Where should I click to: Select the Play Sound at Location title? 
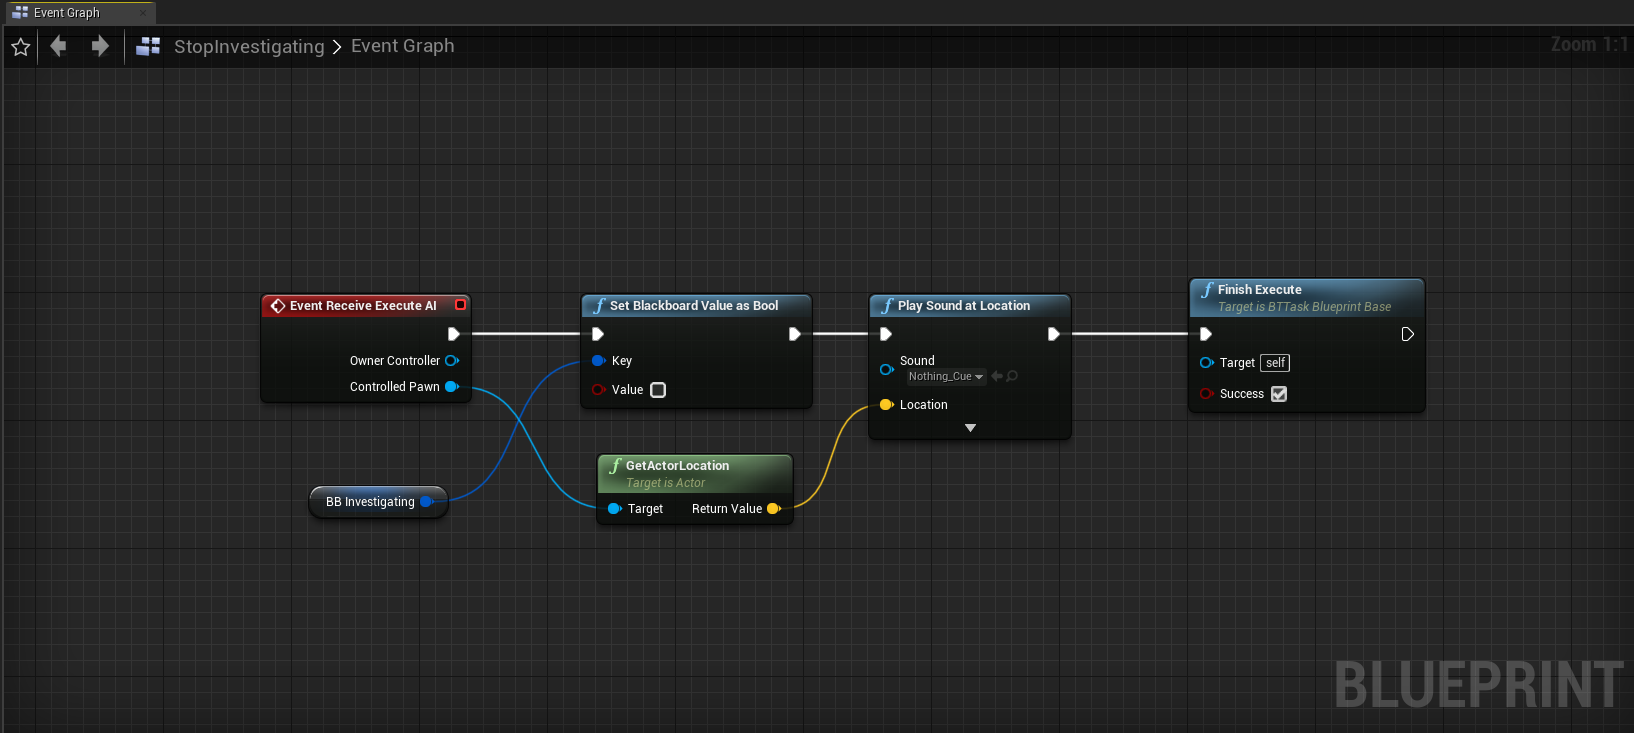coord(964,306)
